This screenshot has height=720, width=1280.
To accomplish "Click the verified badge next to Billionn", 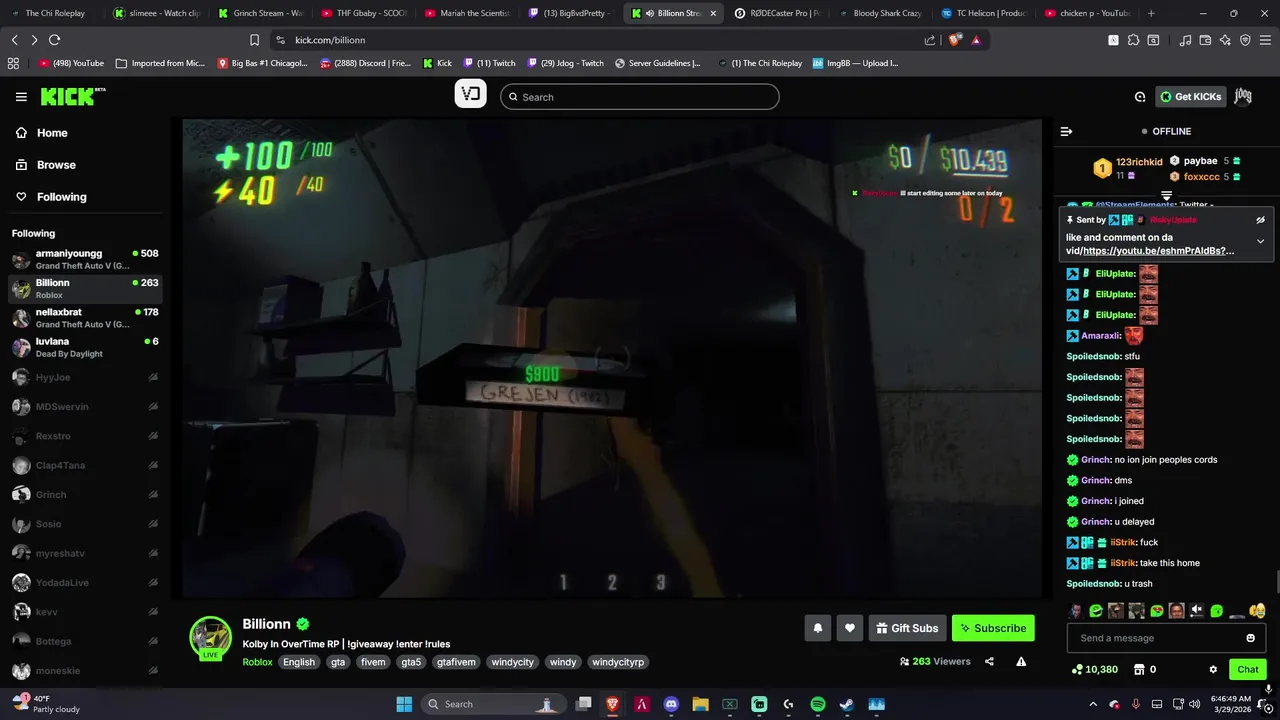I will click(303, 624).
